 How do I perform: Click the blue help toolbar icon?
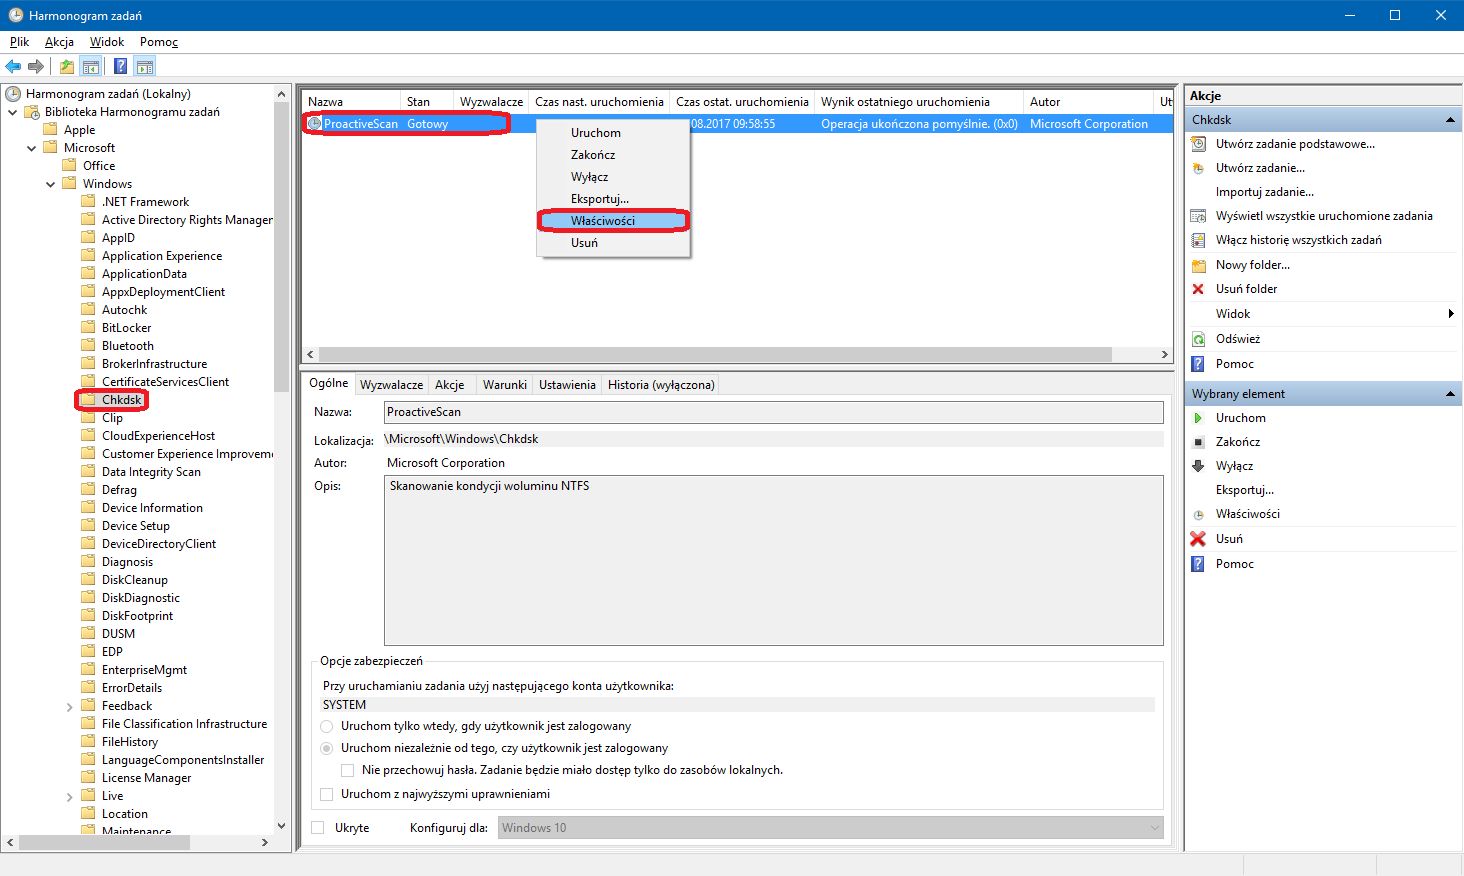coord(120,67)
